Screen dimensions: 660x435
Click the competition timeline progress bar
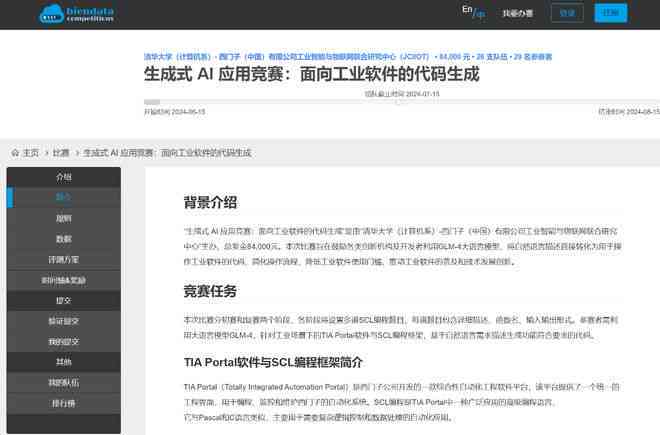[x=402, y=102]
